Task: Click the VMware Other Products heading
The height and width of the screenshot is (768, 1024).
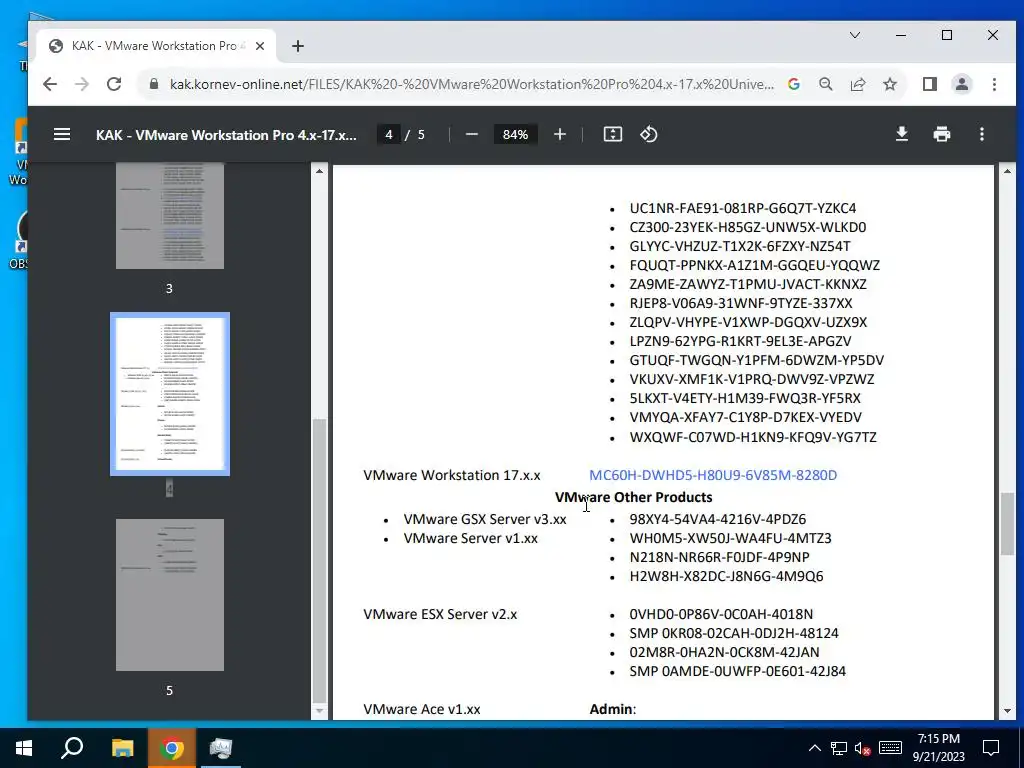Action: coord(633,498)
